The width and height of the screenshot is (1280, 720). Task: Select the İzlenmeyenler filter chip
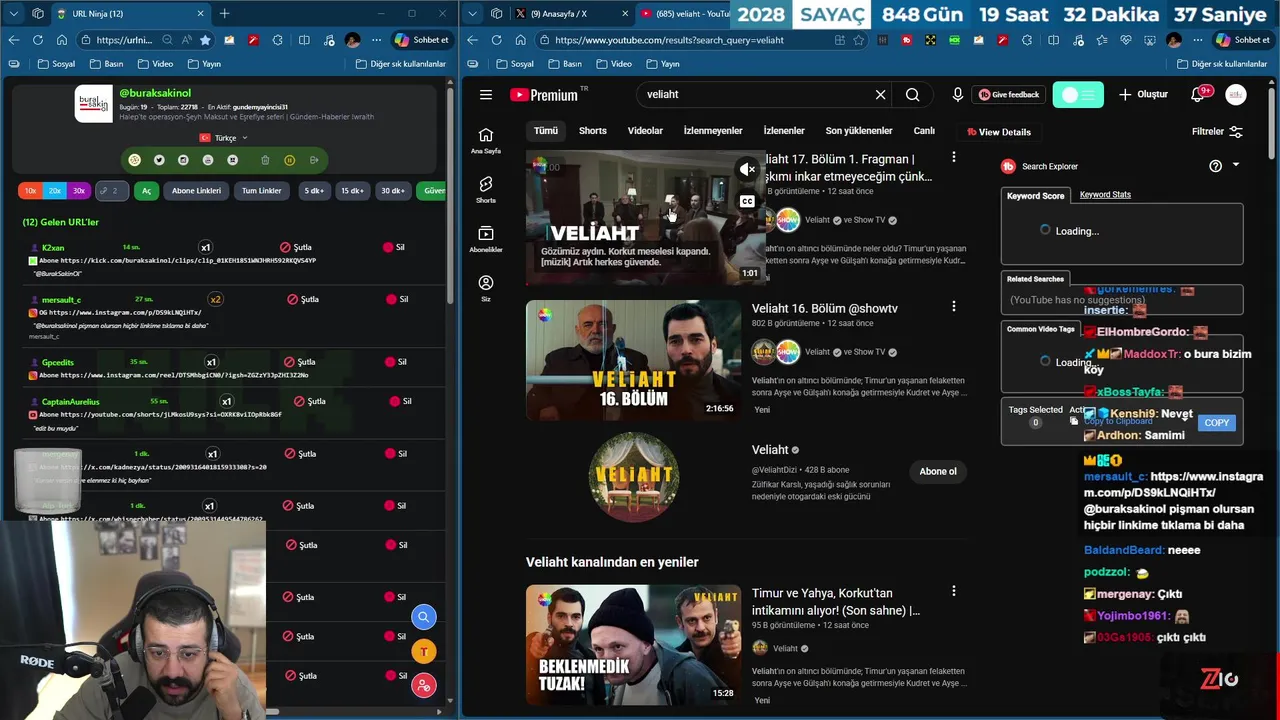(712, 131)
